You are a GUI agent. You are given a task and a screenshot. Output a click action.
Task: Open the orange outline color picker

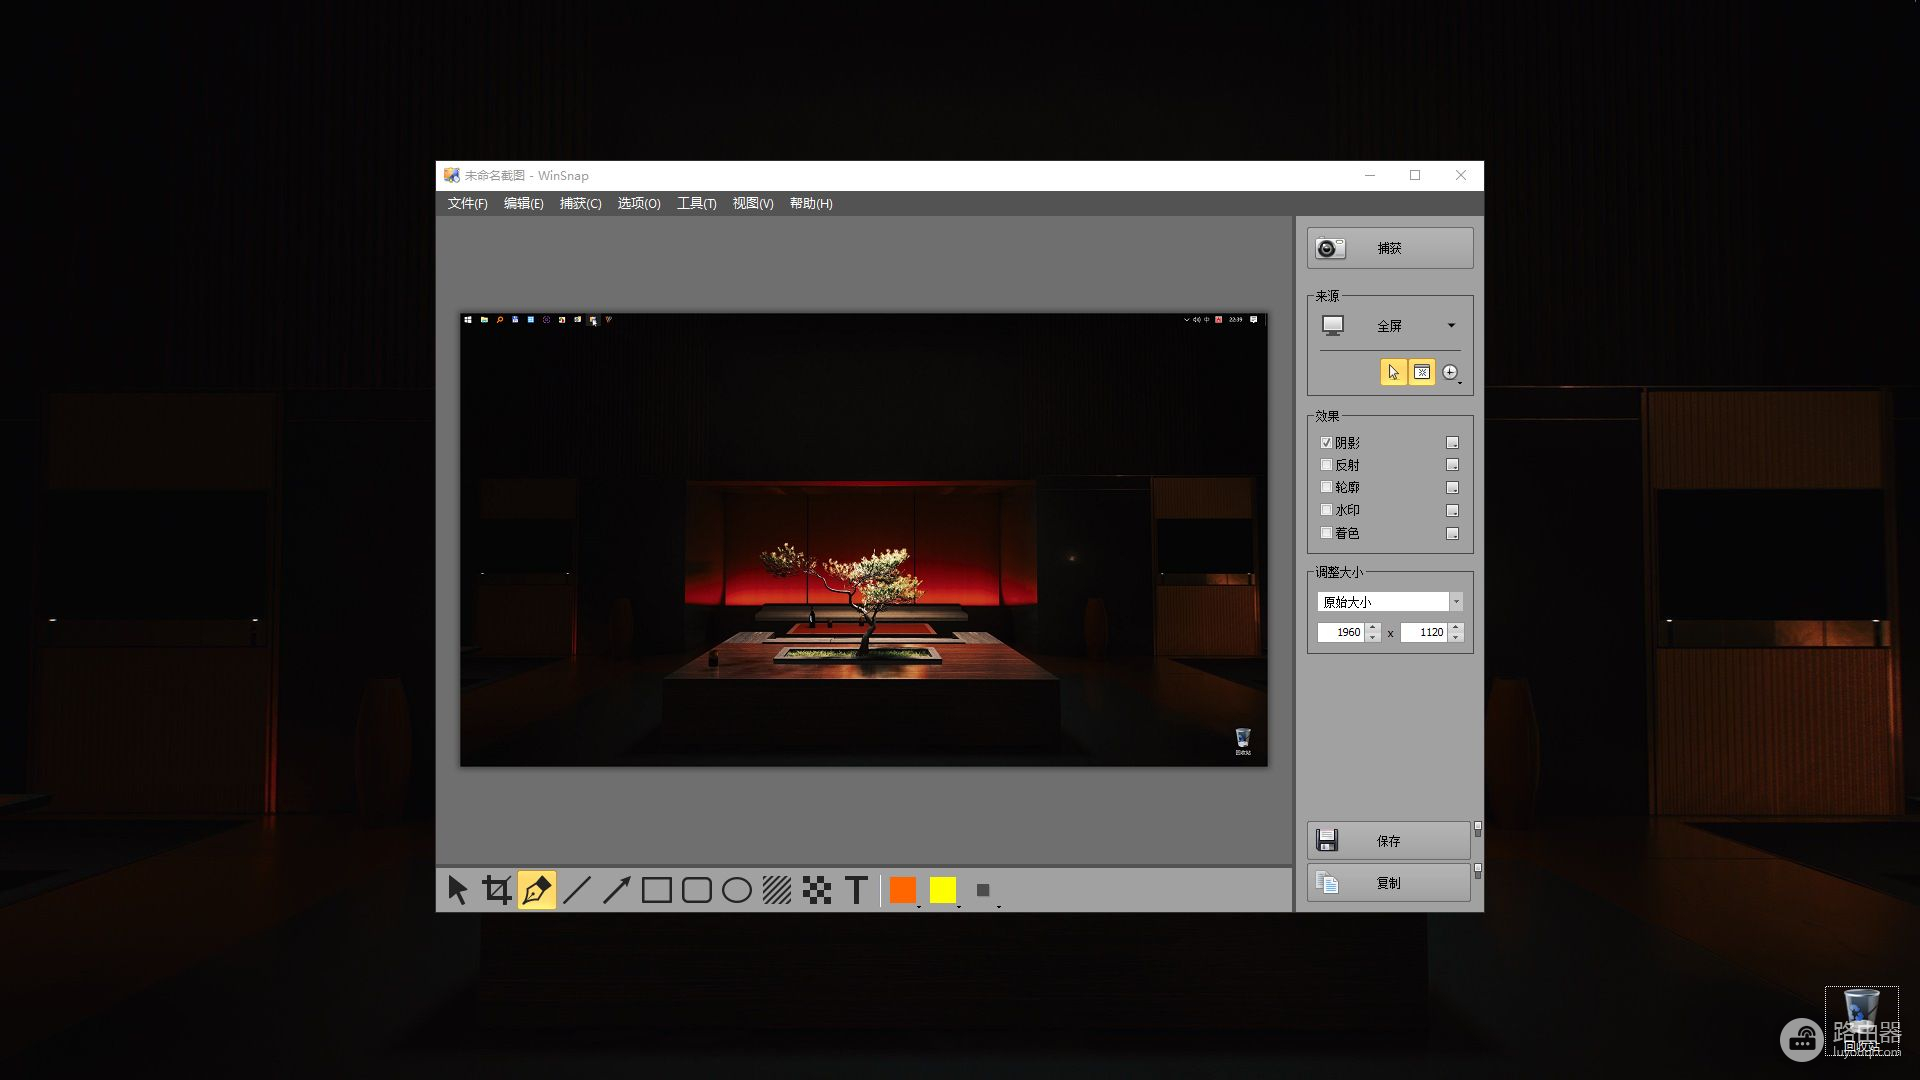[904, 890]
